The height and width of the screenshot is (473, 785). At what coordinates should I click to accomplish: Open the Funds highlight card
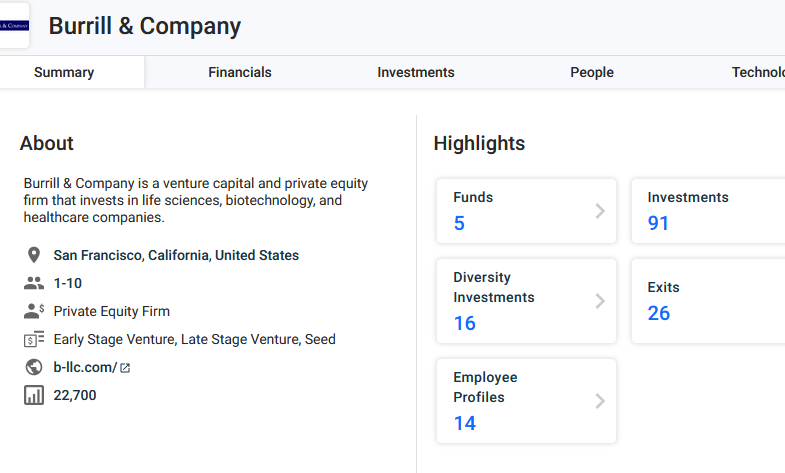pyautogui.click(x=526, y=211)
